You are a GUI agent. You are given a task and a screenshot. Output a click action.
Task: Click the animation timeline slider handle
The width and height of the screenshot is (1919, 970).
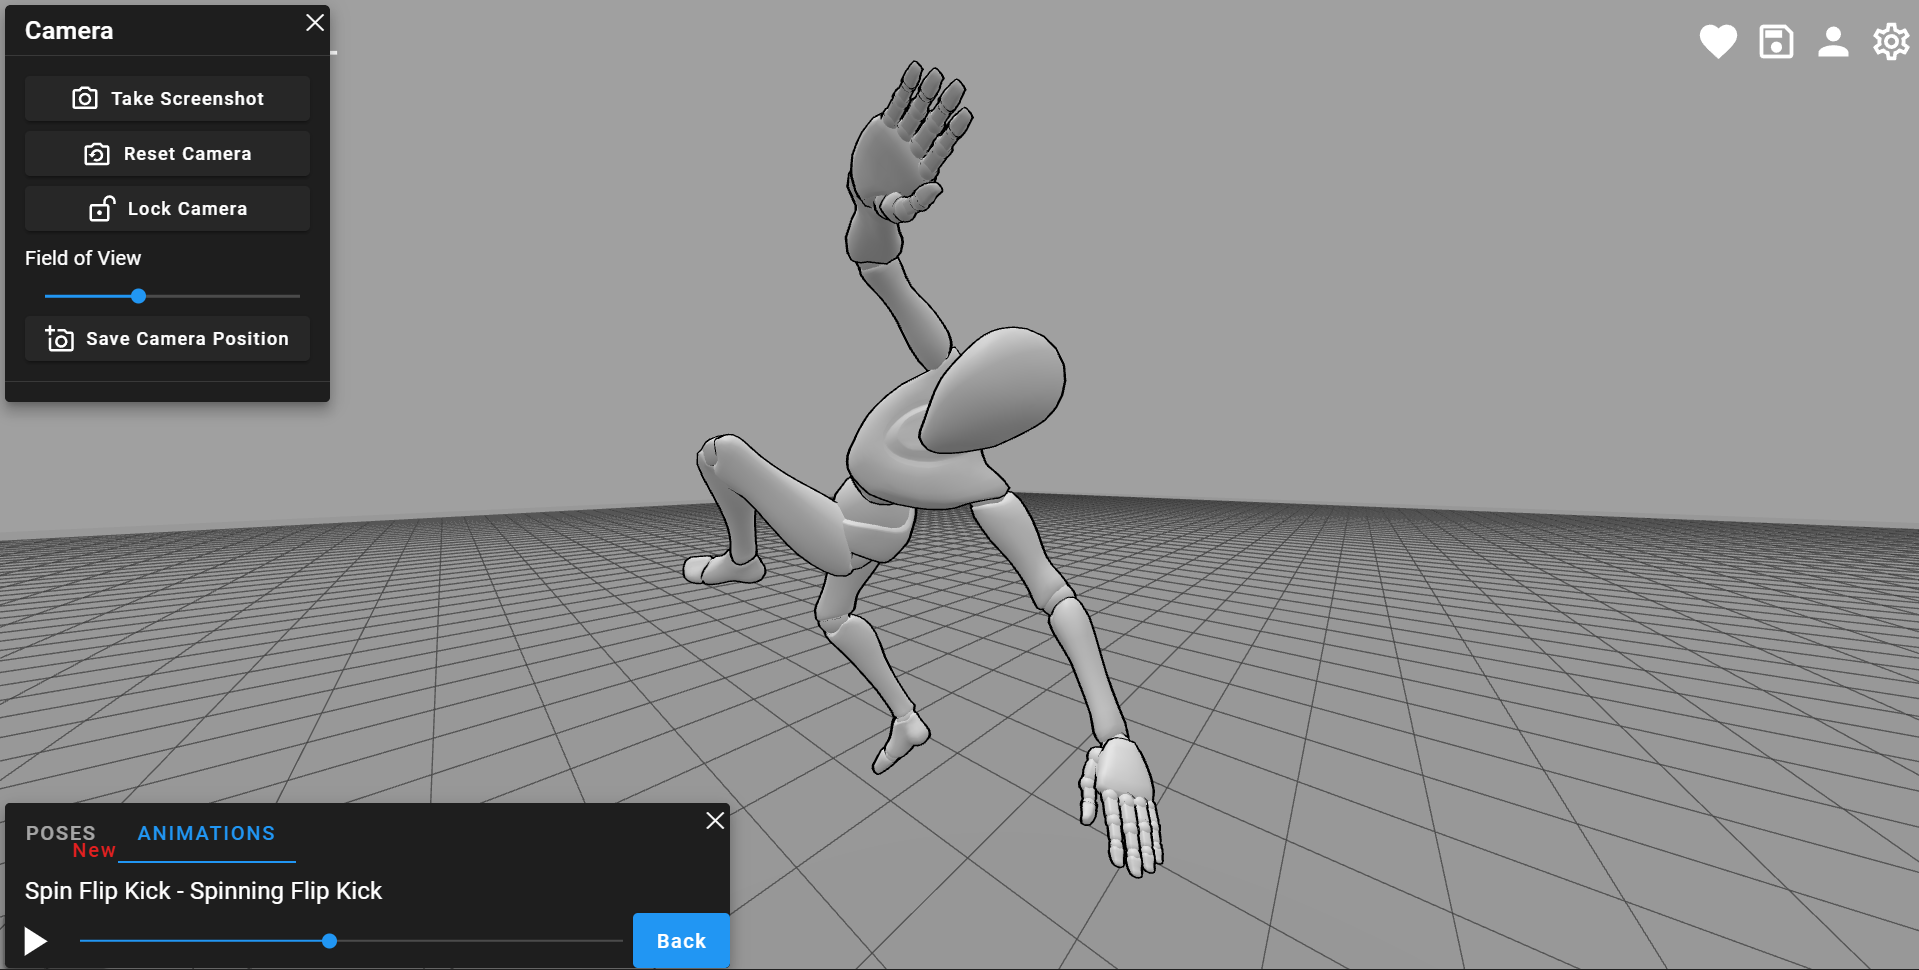click(x=330, y=940)
